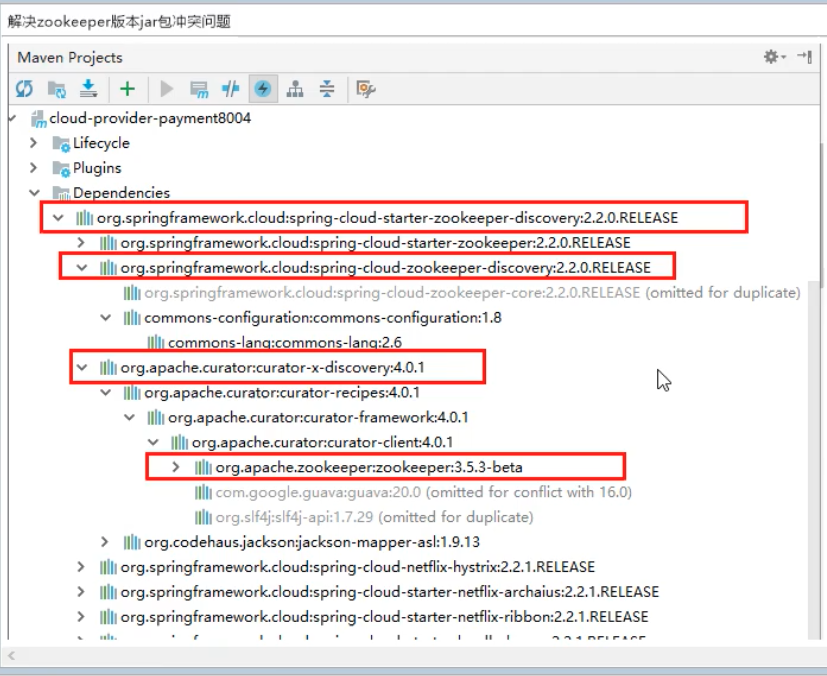Viewport: 827px width, 676px height.
Task: Collapse the Dependencies node
Action: (x=34, y=193)
